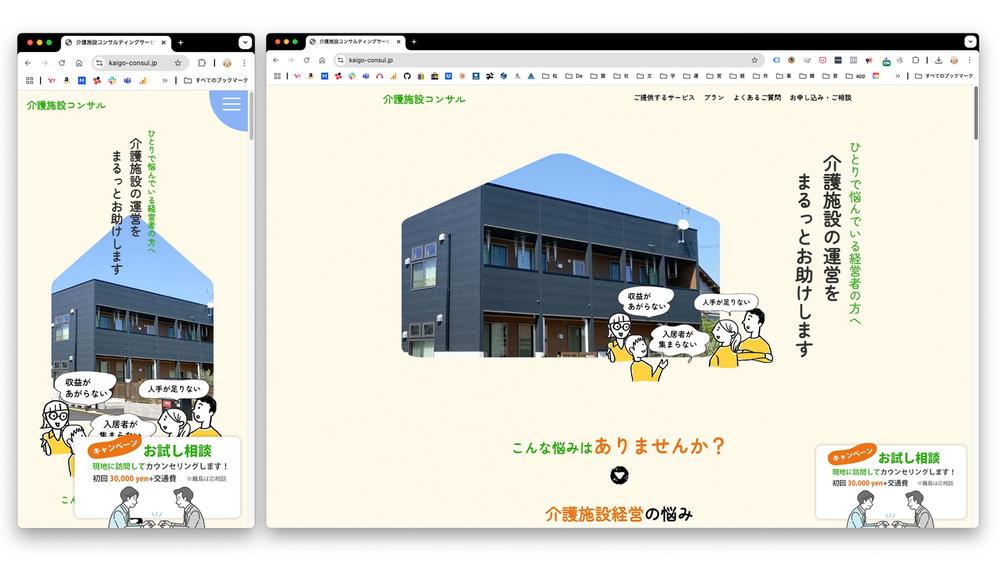Click the profile avatar in the wide window
This screenshot has width=999, height=569.
point(954,60)
